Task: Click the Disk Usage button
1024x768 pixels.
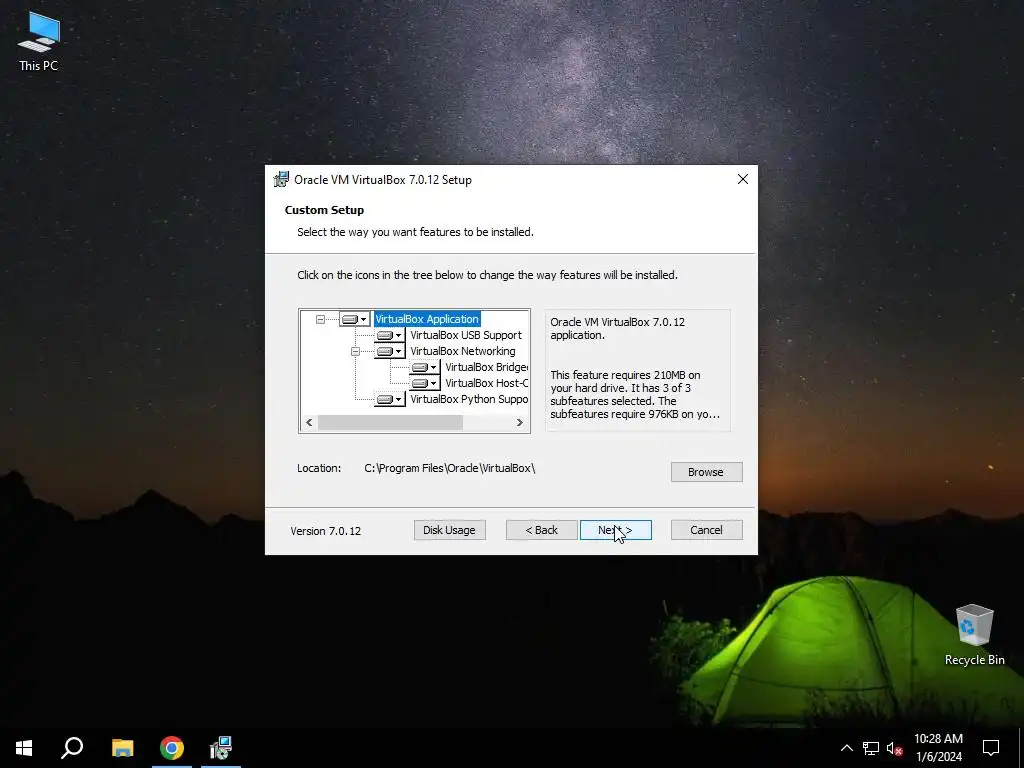Action: [x=449, y=530]
